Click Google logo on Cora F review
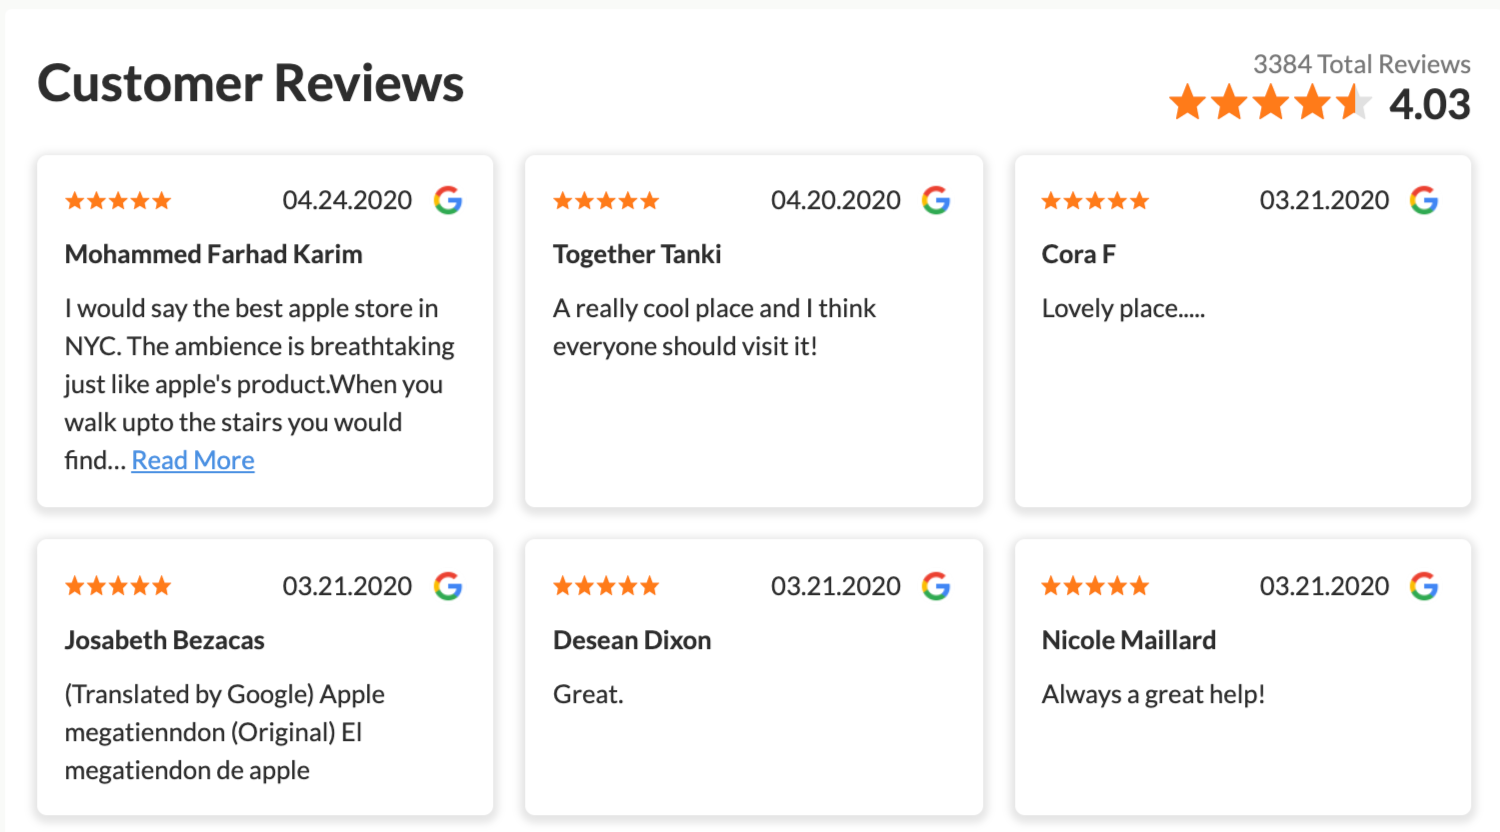1500x832 pixels. click(x=1424, y=201)
